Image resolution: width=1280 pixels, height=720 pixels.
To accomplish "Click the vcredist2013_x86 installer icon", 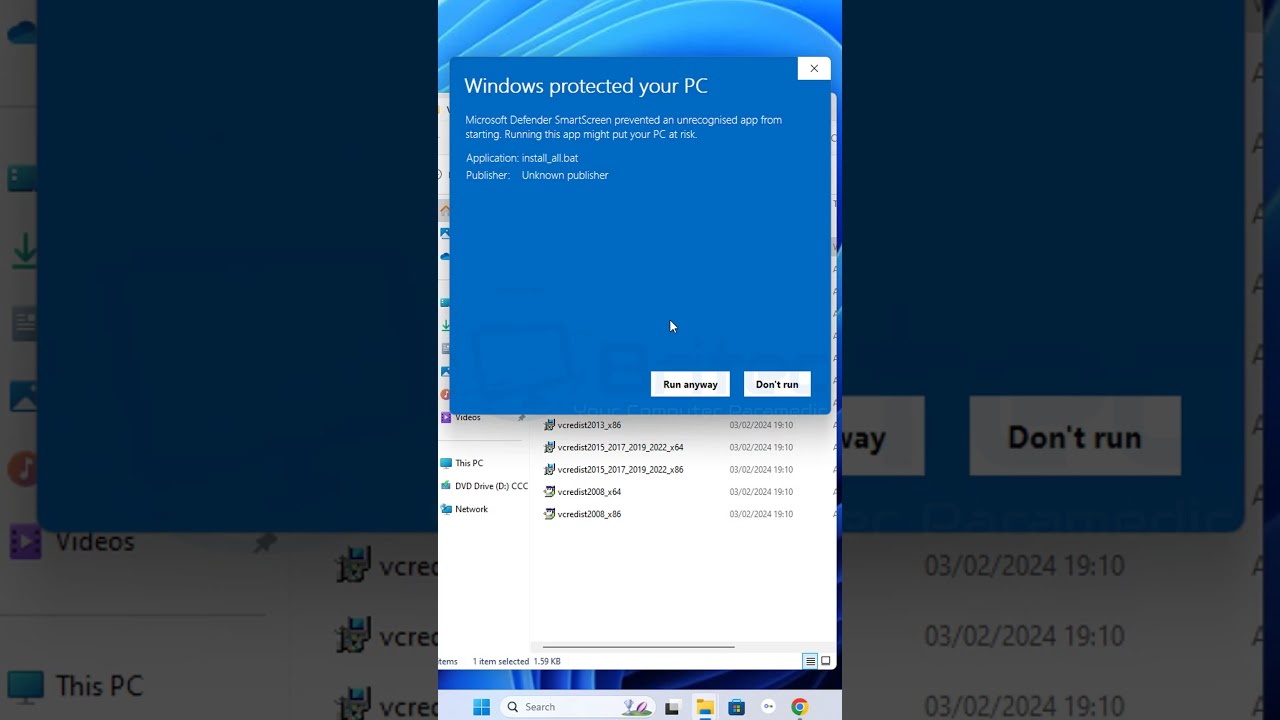I will point(549,425).
